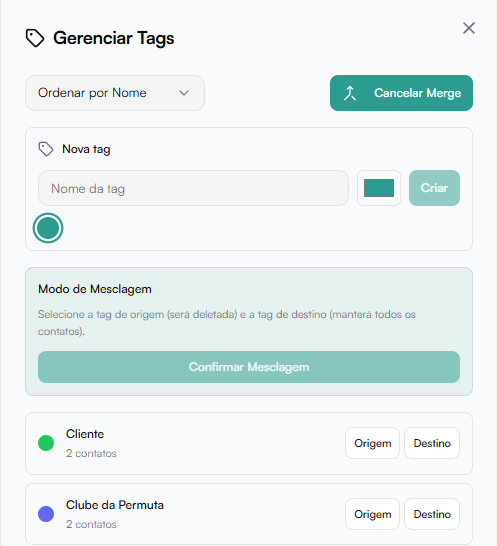Mark Cliente as Destino

[x=432, y=443]
